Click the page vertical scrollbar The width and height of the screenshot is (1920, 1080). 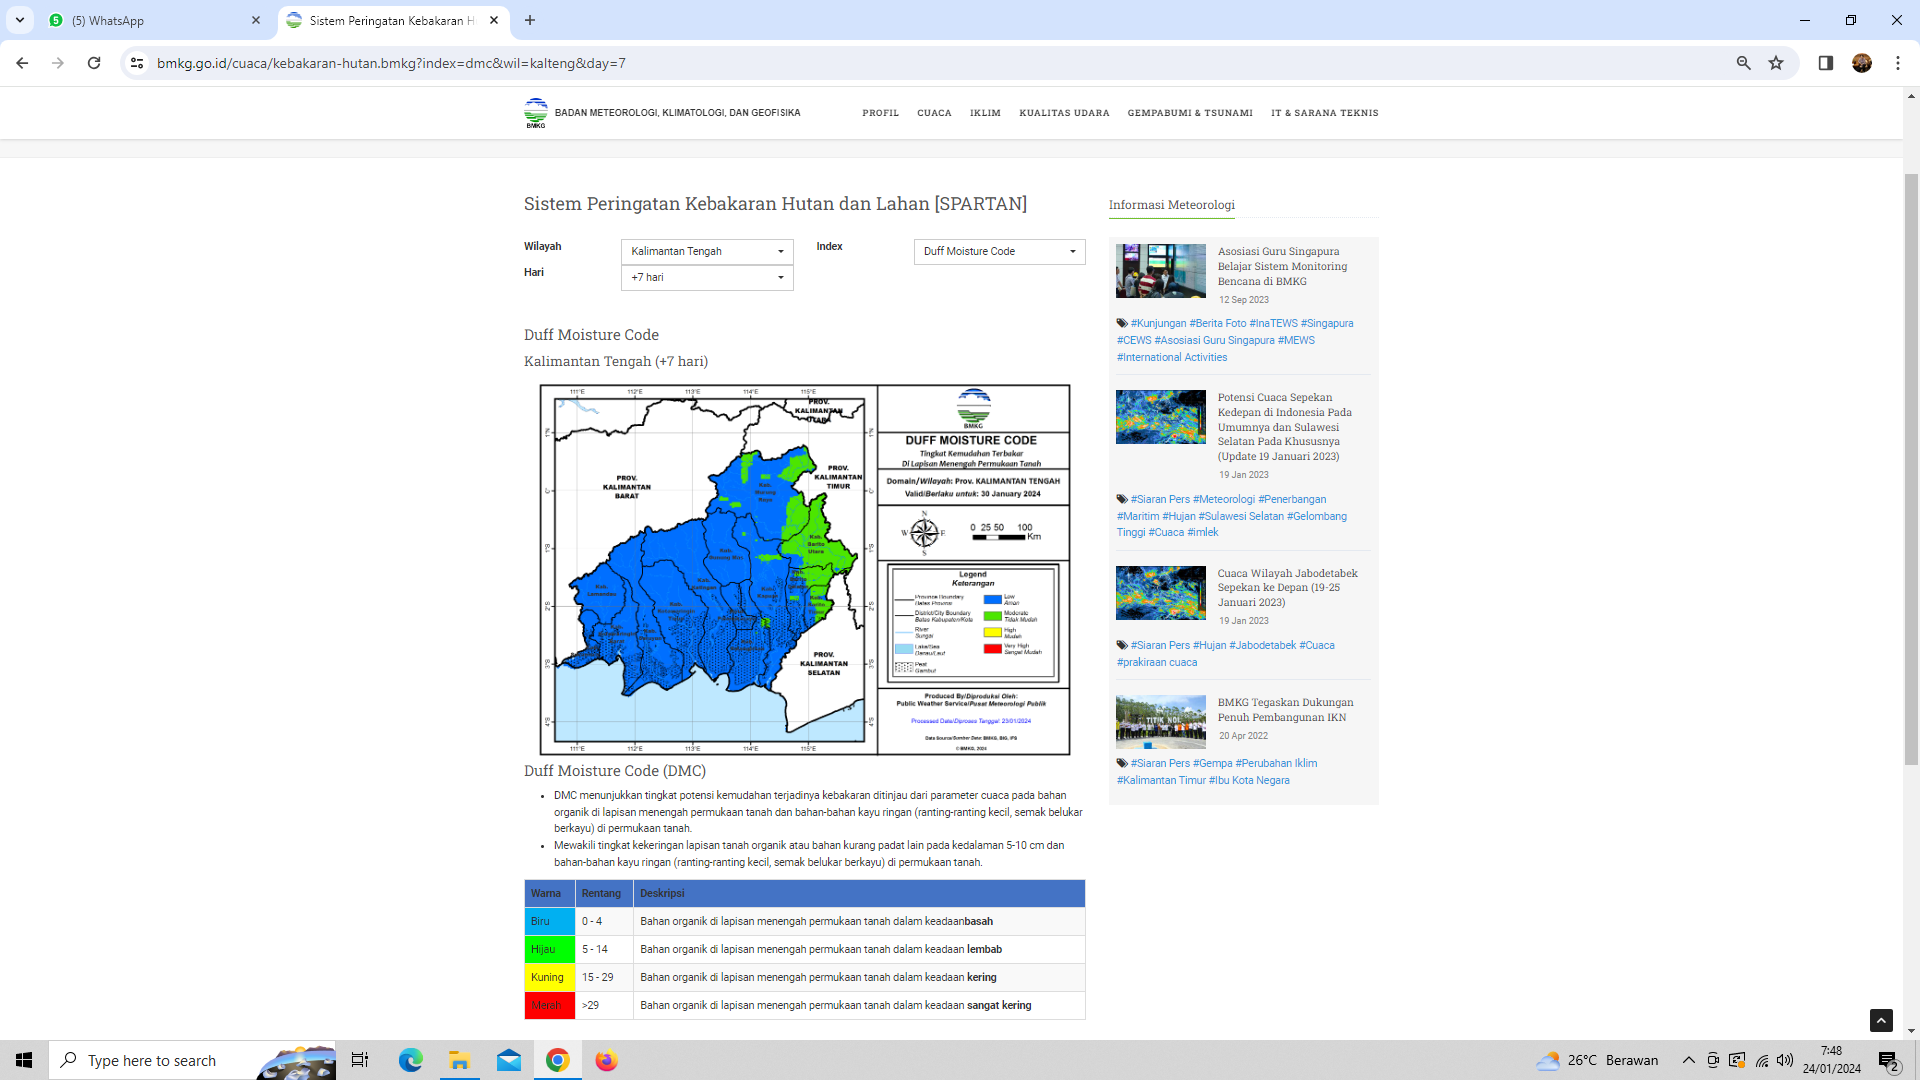pyautogui.click(x=1911, y=470)
